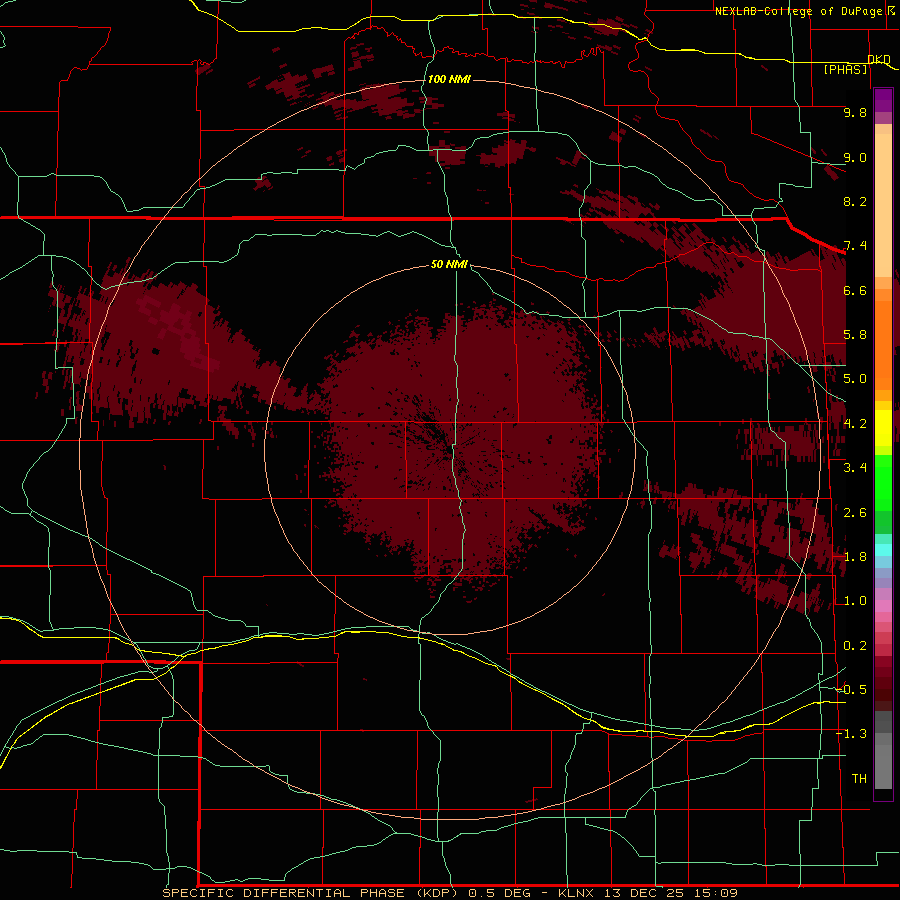The width and height of the screenshot is (900, 900).
Task: Click the 8.2 scale value
Action: tap(855, 201)
